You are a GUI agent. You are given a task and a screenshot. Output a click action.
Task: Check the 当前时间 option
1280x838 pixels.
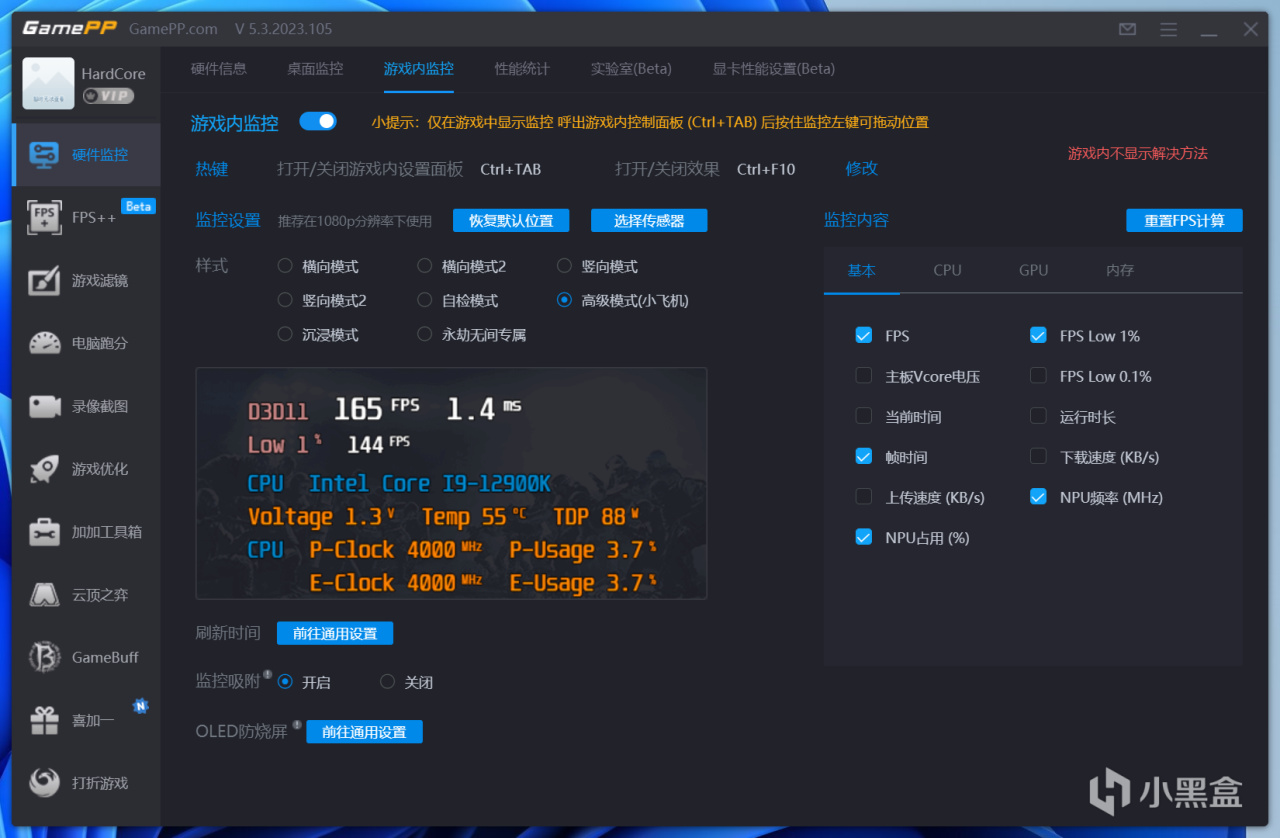(864, 416)
